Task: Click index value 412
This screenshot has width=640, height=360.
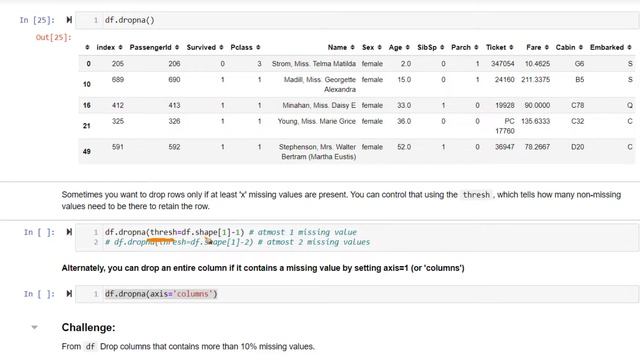Action: [x=118, y=105]
